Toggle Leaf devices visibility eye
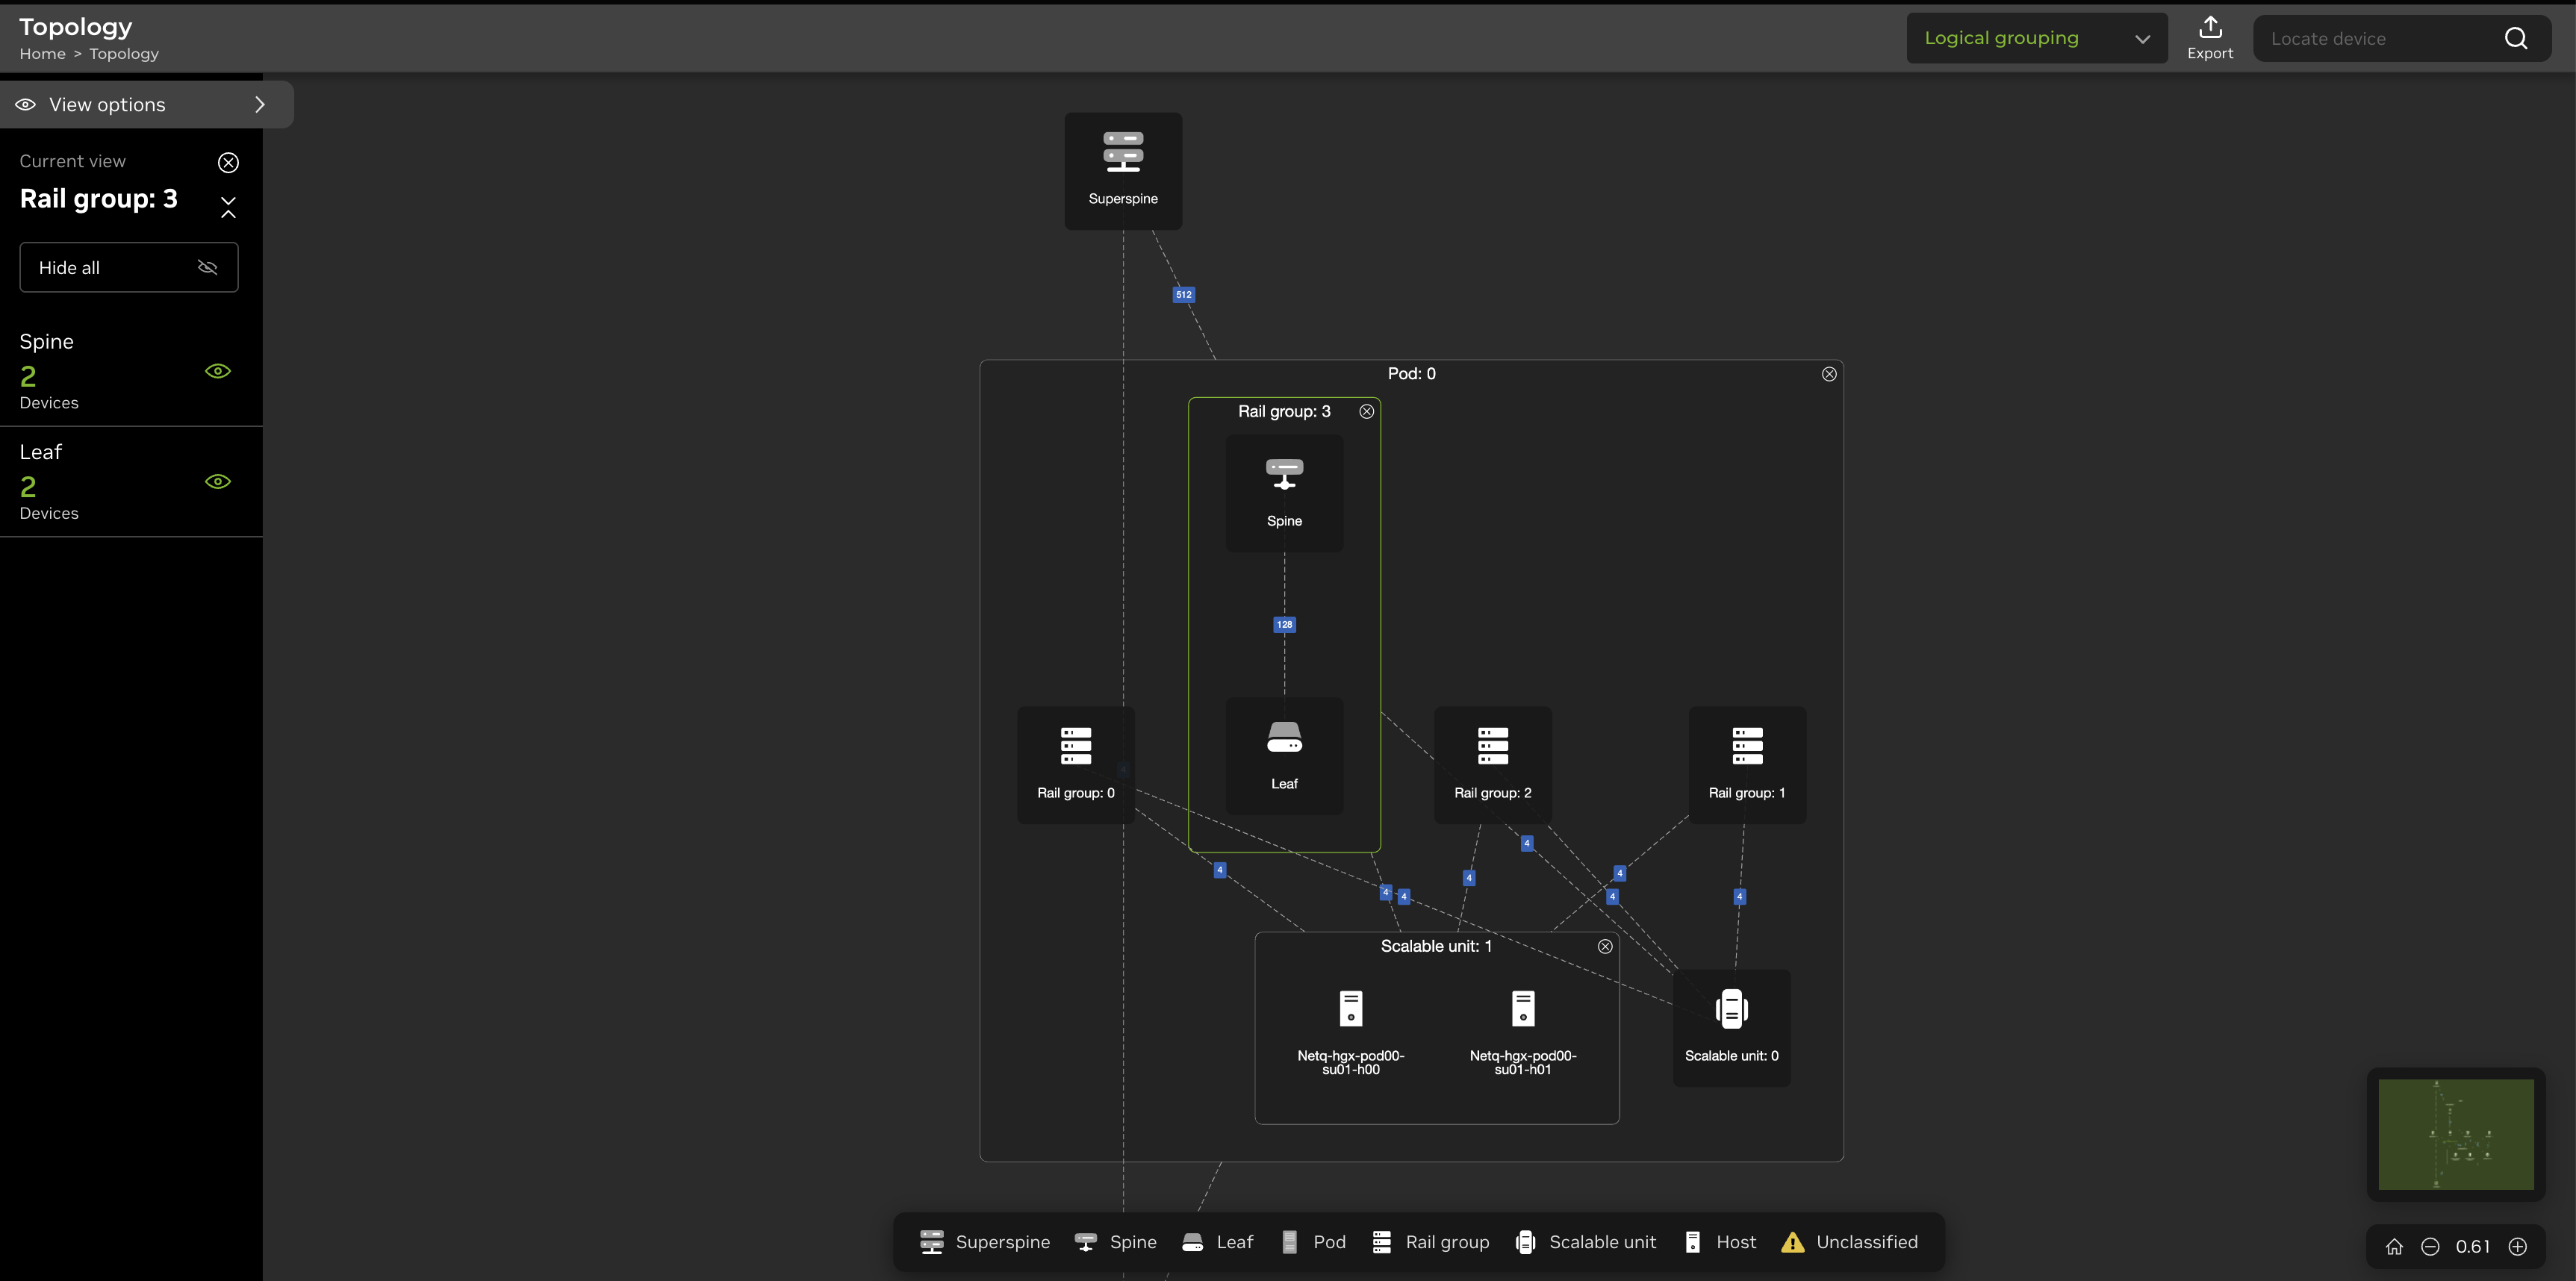This screenshot has height=1281, width=2576. [x=217, y=481]
